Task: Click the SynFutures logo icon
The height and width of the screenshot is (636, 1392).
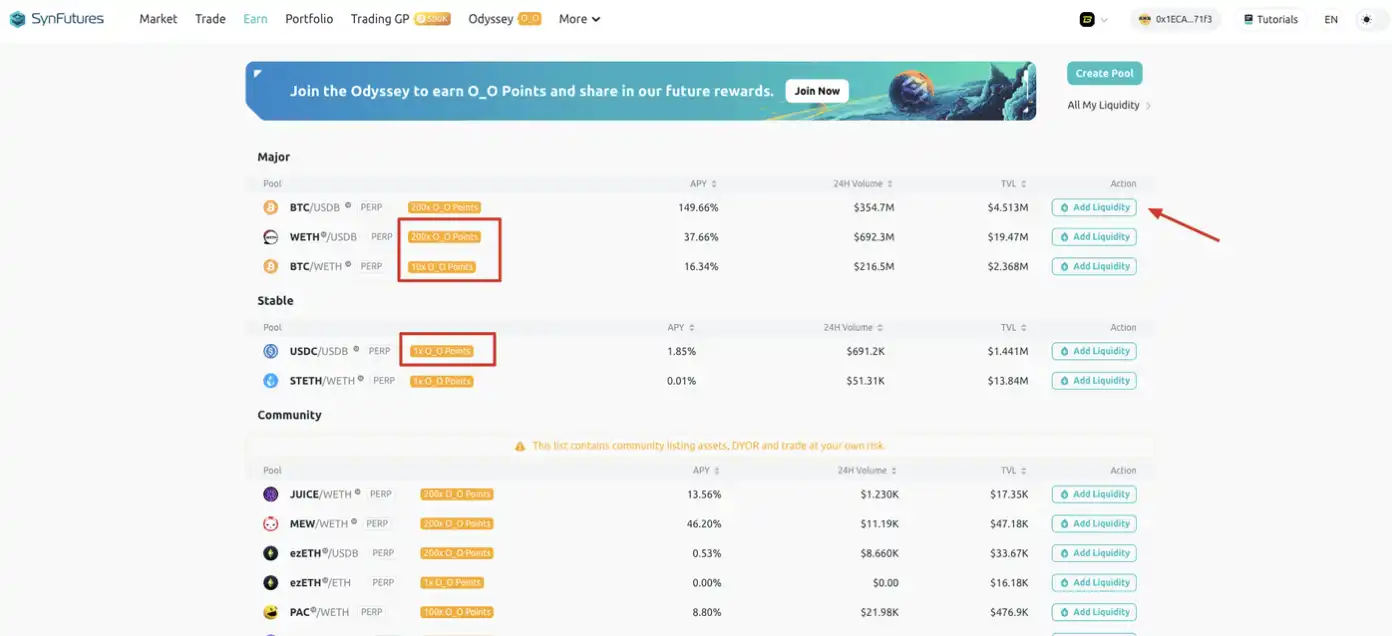Action: pyautogui.click(x=16, y=18)
